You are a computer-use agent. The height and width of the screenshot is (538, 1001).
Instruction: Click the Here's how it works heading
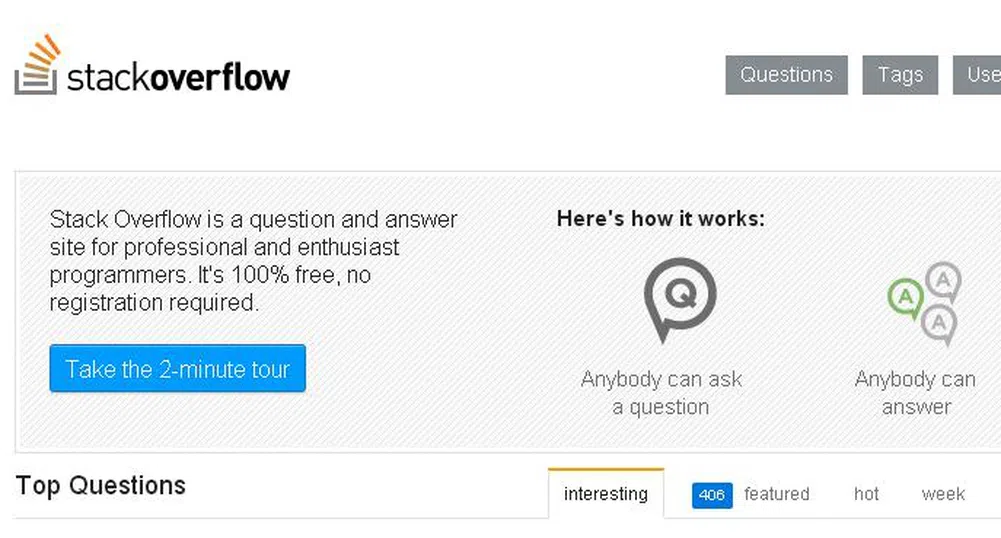click(660, 219)
